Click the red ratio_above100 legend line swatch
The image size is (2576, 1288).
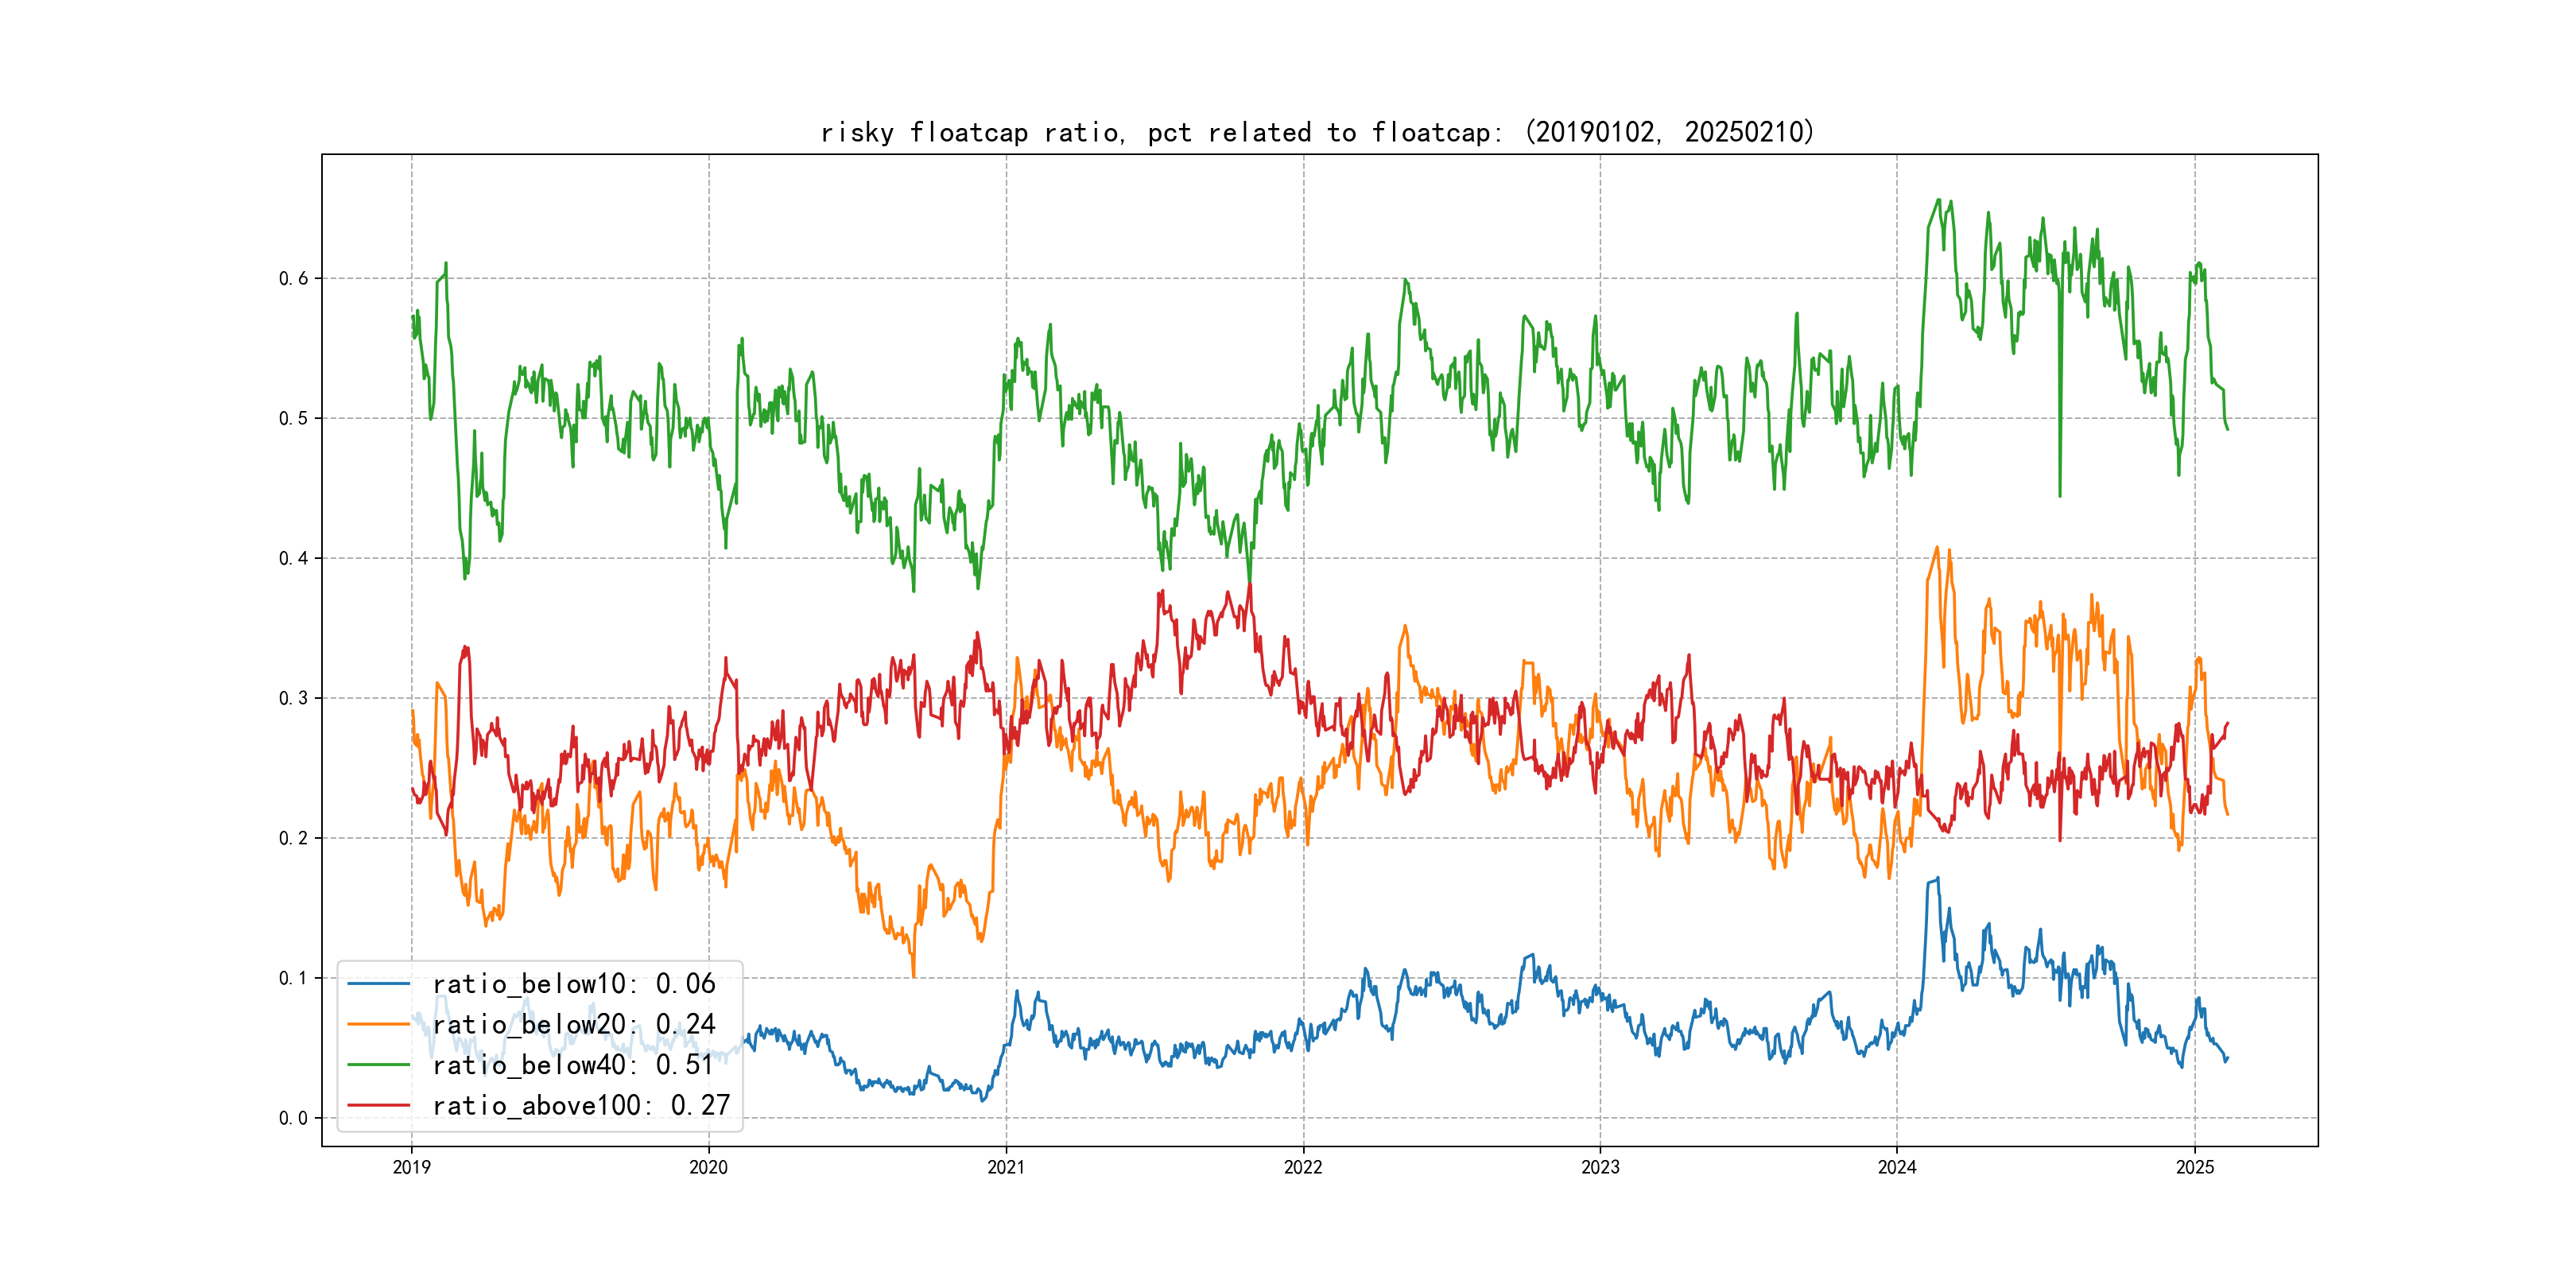coord(378,1105)
